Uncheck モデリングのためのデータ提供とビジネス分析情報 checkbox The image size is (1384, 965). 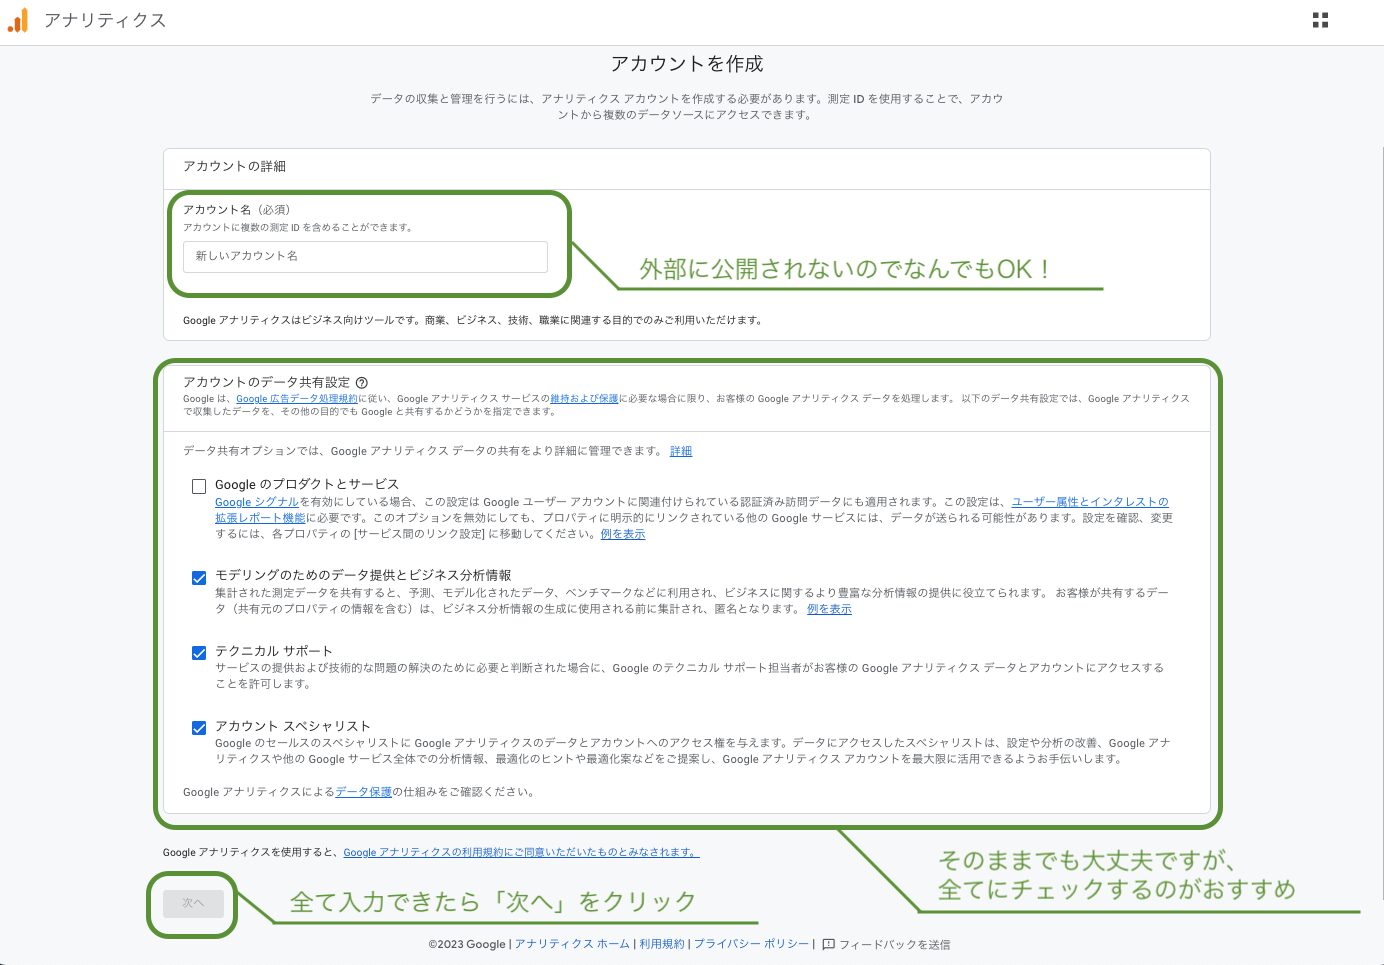(x=199, y=577)
